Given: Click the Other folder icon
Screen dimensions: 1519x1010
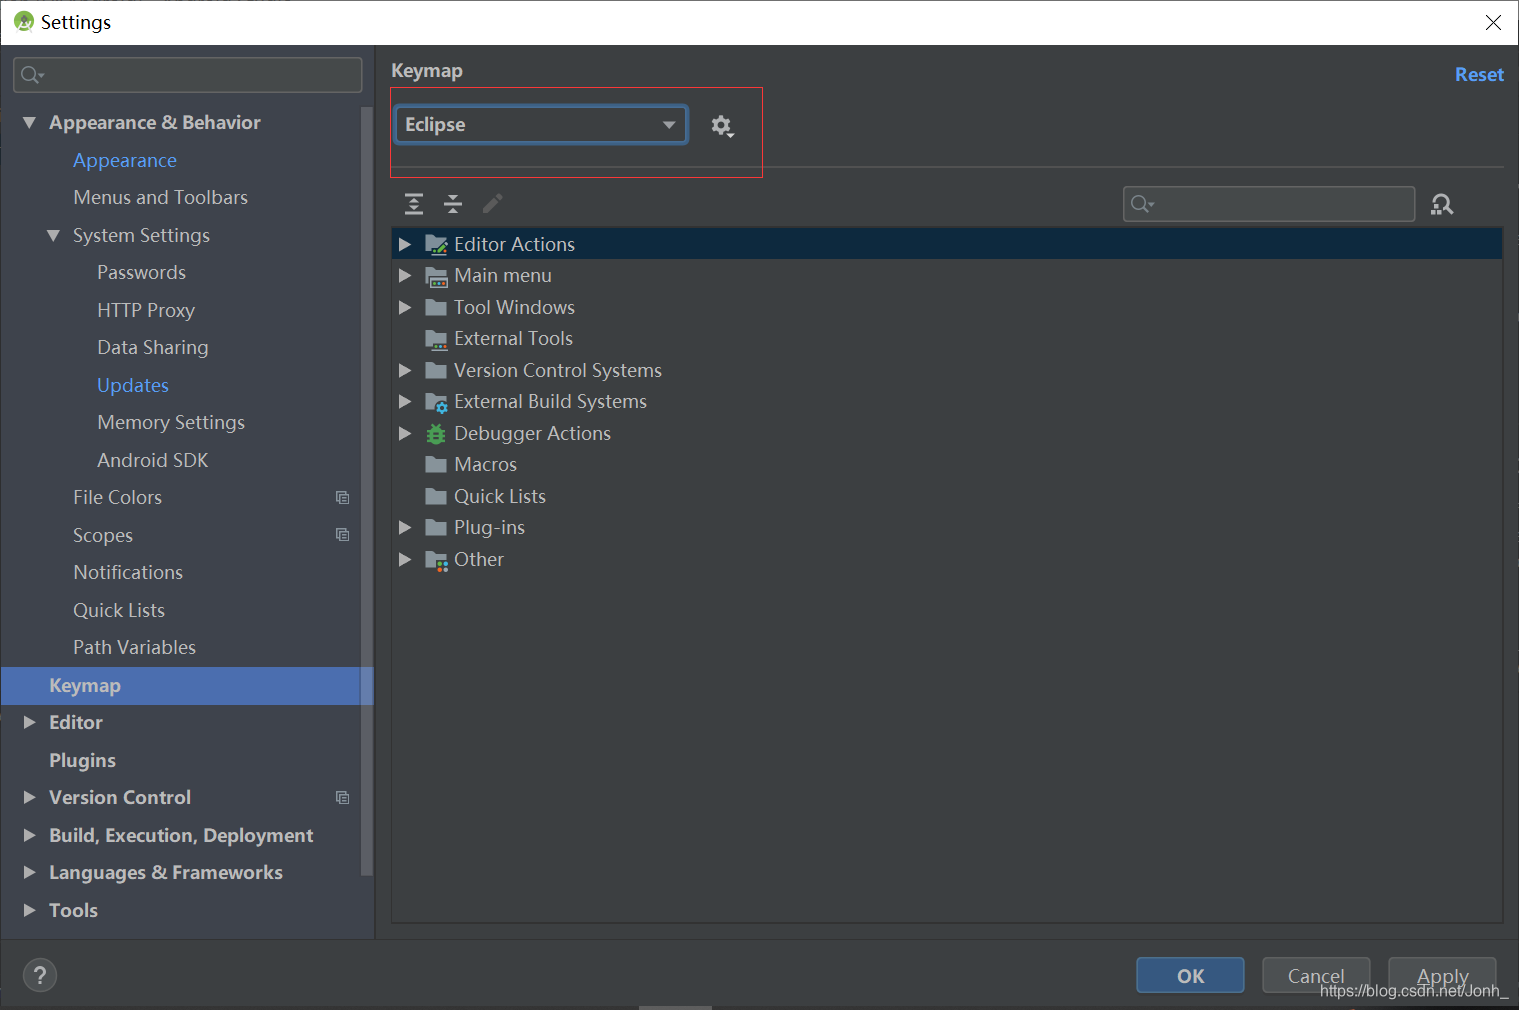Looking at the screenshot, I should click(x=436, y=560).
